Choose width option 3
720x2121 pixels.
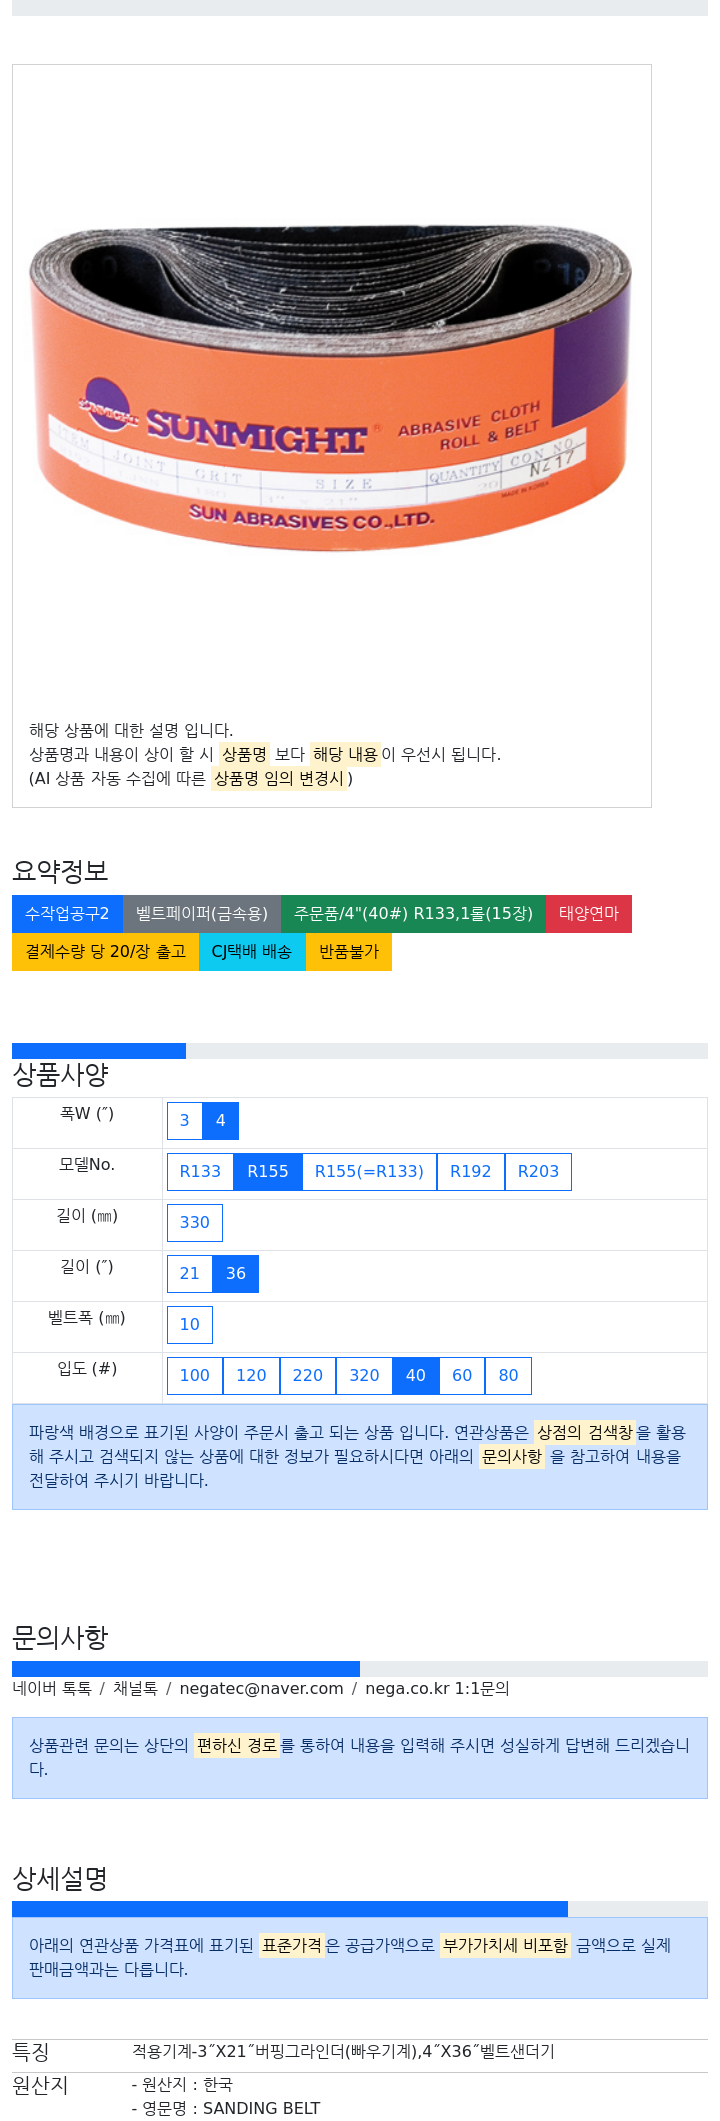point(184,1121)
